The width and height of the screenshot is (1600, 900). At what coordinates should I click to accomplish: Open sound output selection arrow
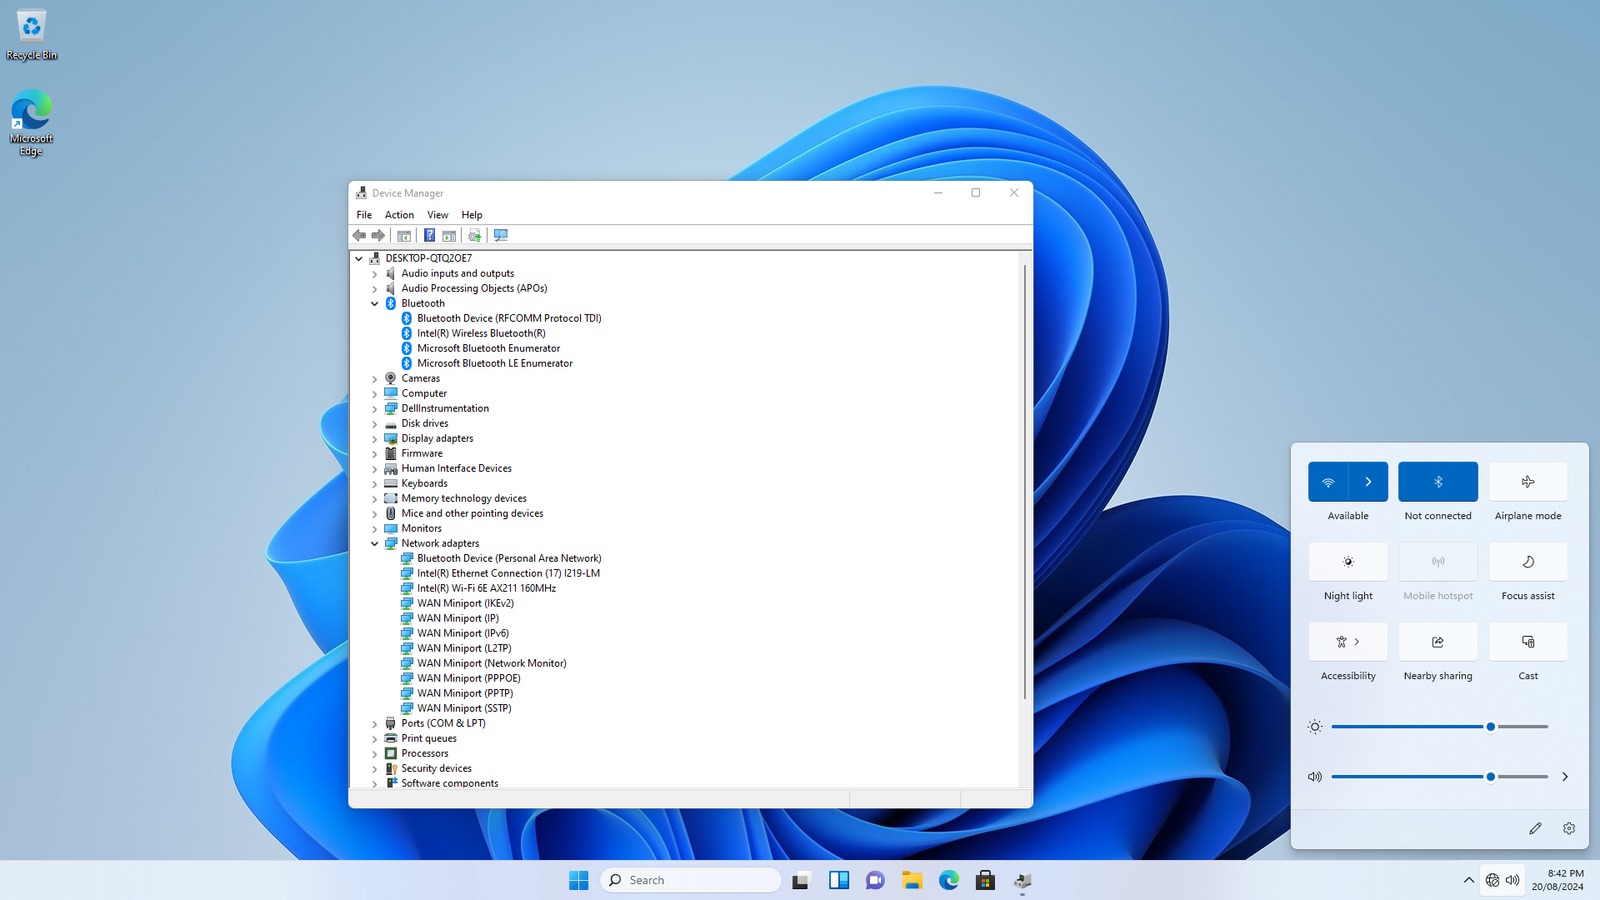1565,776
